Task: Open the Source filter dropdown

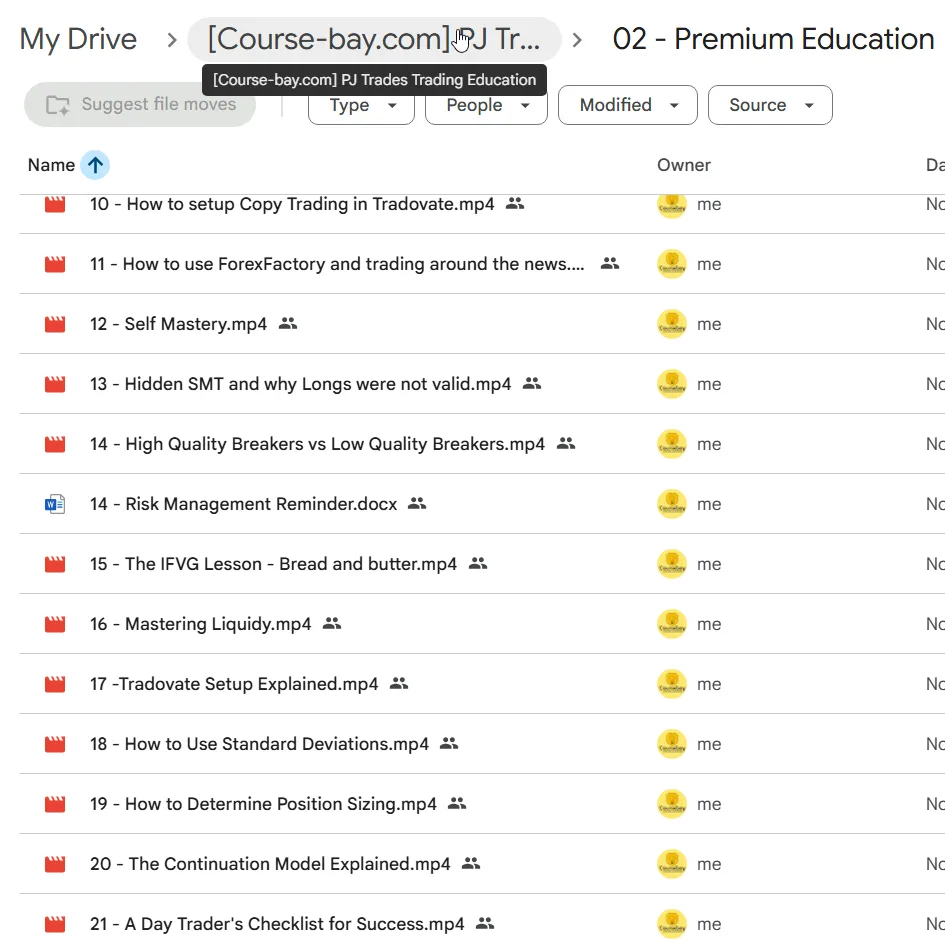Action: [x=770, y=105]
